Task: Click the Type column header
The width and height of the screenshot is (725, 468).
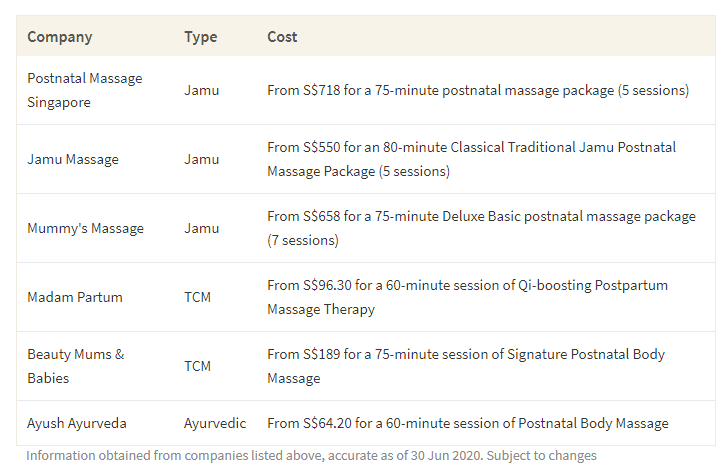Action: [200, 37]
